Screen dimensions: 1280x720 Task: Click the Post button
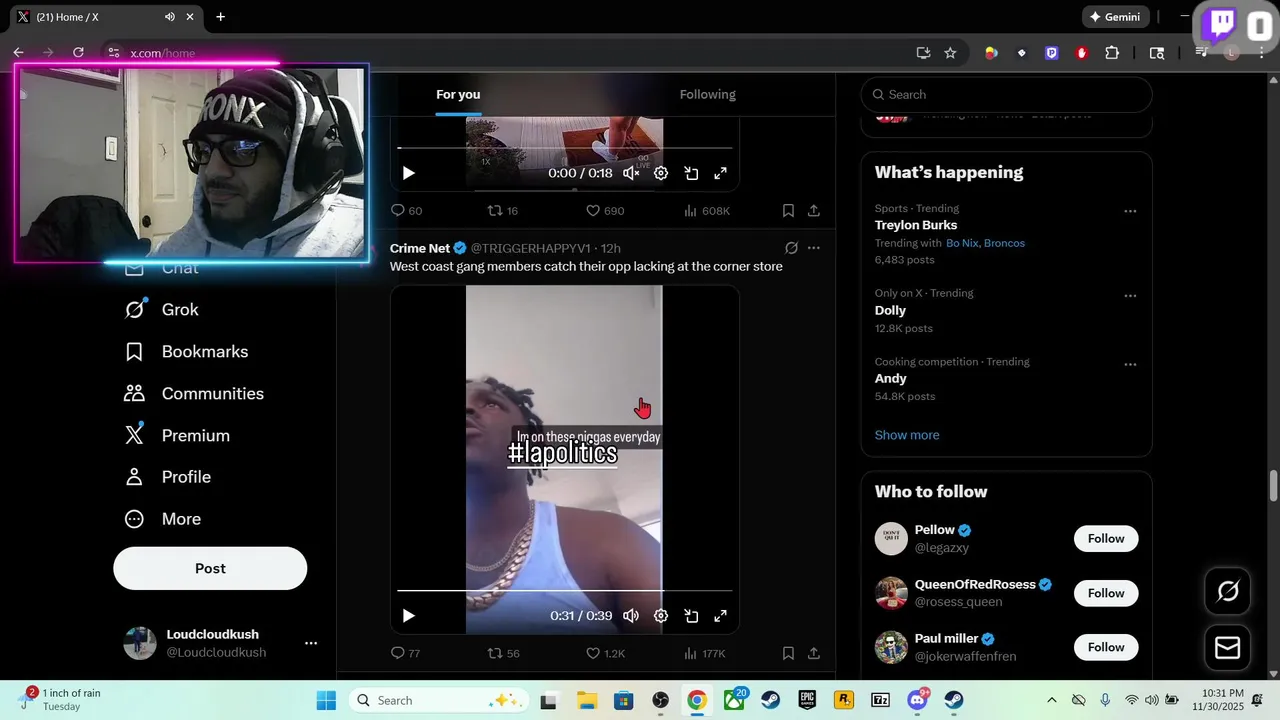[210, 568]
